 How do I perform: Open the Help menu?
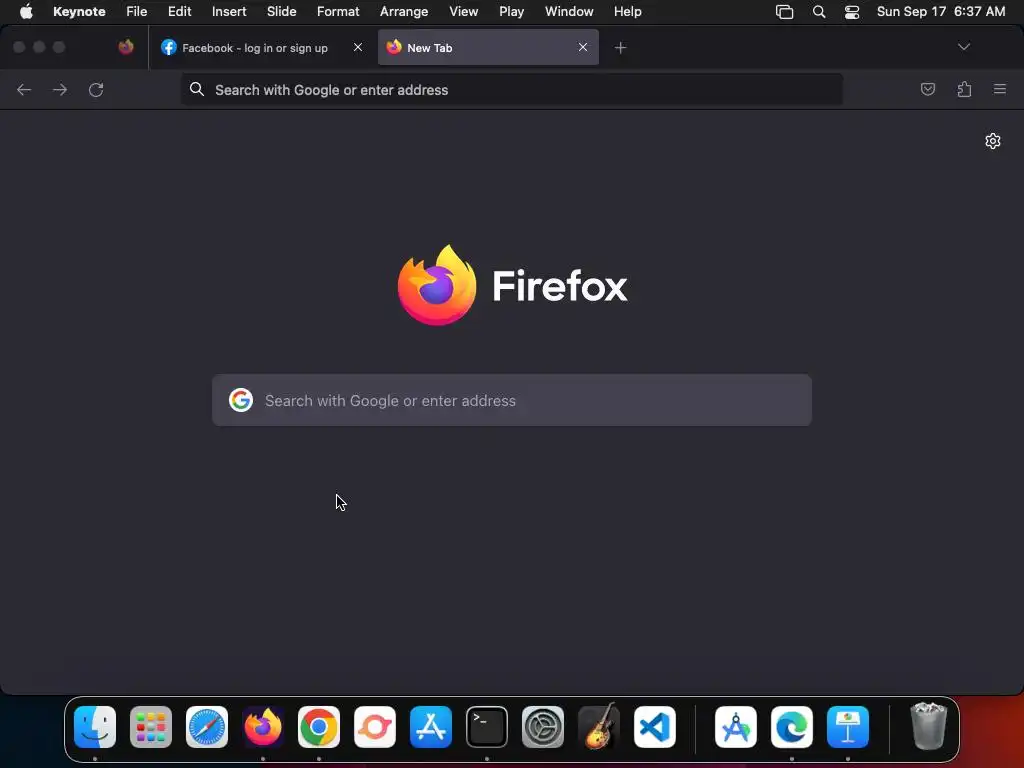[628, 12]
